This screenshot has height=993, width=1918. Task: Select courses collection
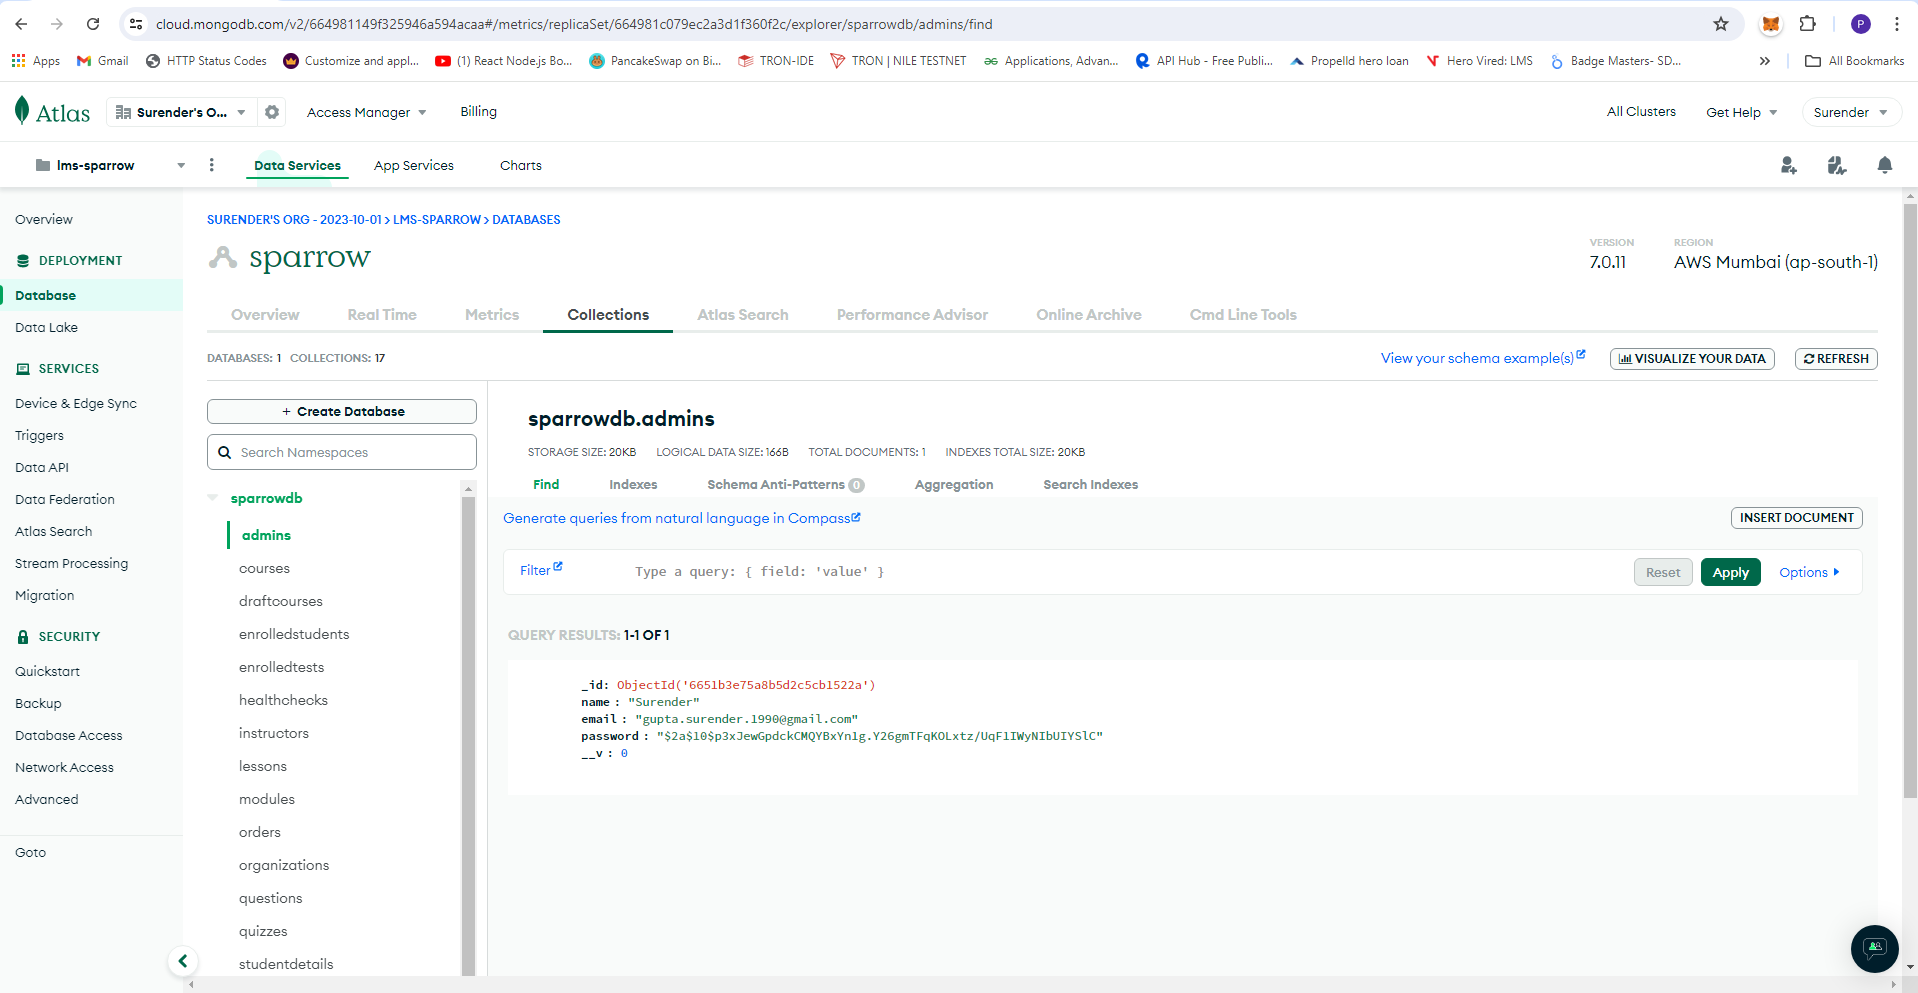(x=264, y=568)
